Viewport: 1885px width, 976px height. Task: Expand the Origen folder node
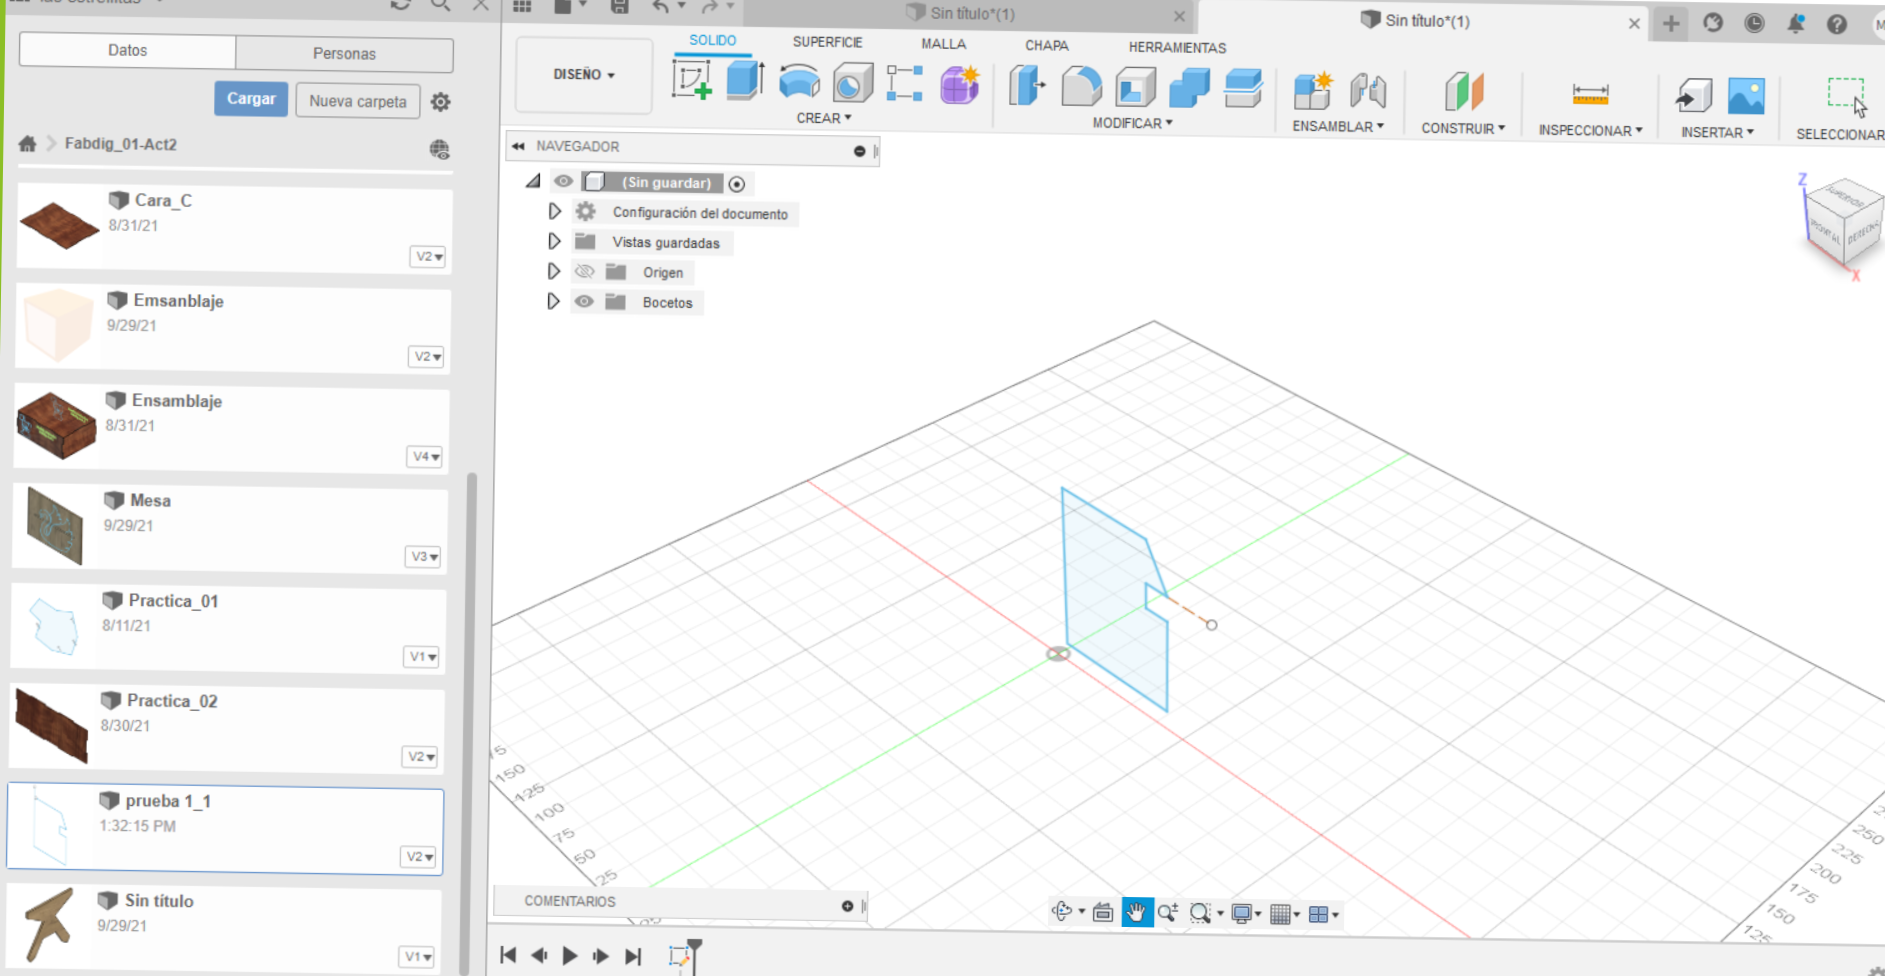tap(553, 271)
